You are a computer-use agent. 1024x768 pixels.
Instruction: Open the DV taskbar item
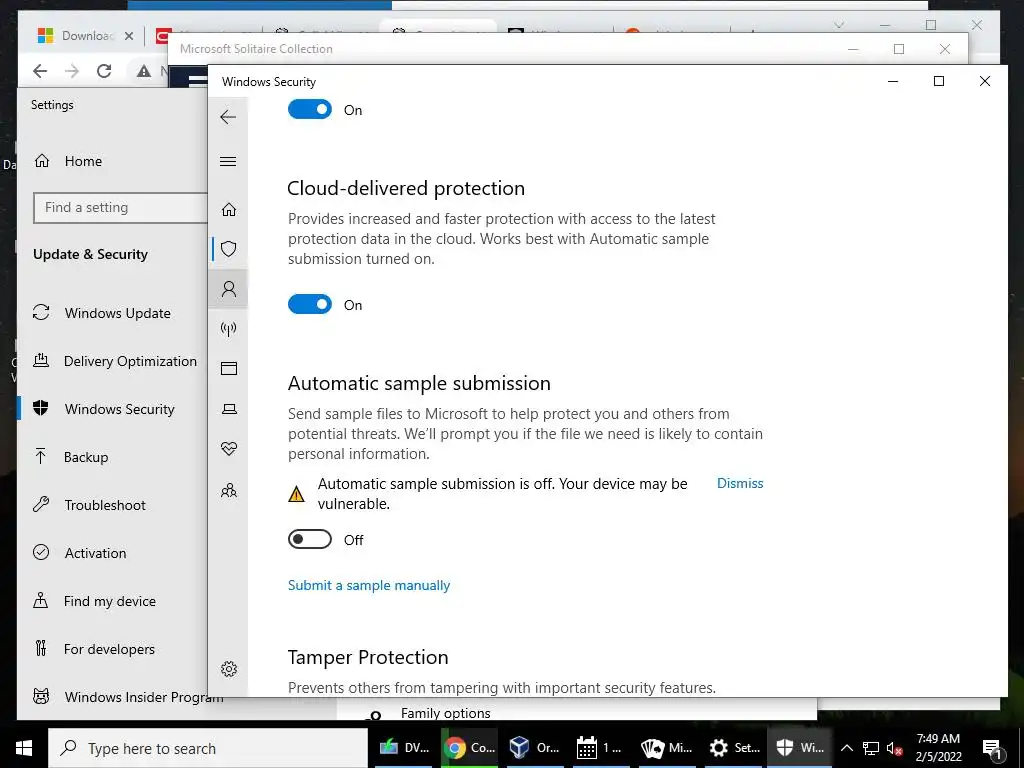tap(404, 748)
